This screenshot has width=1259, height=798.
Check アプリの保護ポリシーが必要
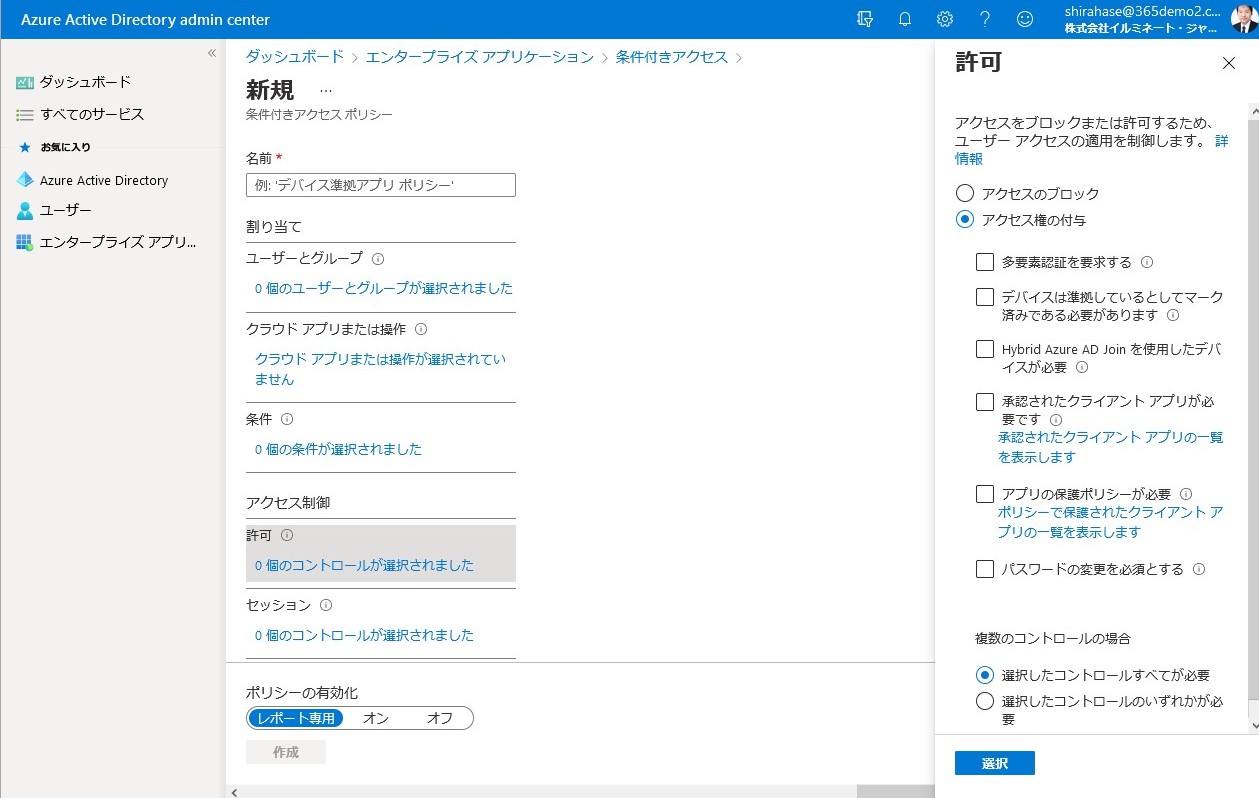pyautogui.click(x=985, y=494)
